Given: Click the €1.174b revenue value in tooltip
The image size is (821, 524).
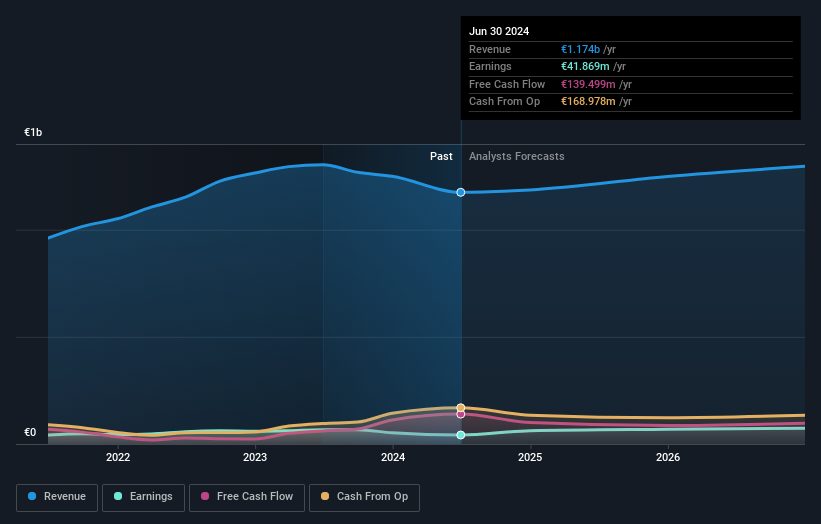Looking at the screenshot, I should [580, 49].
